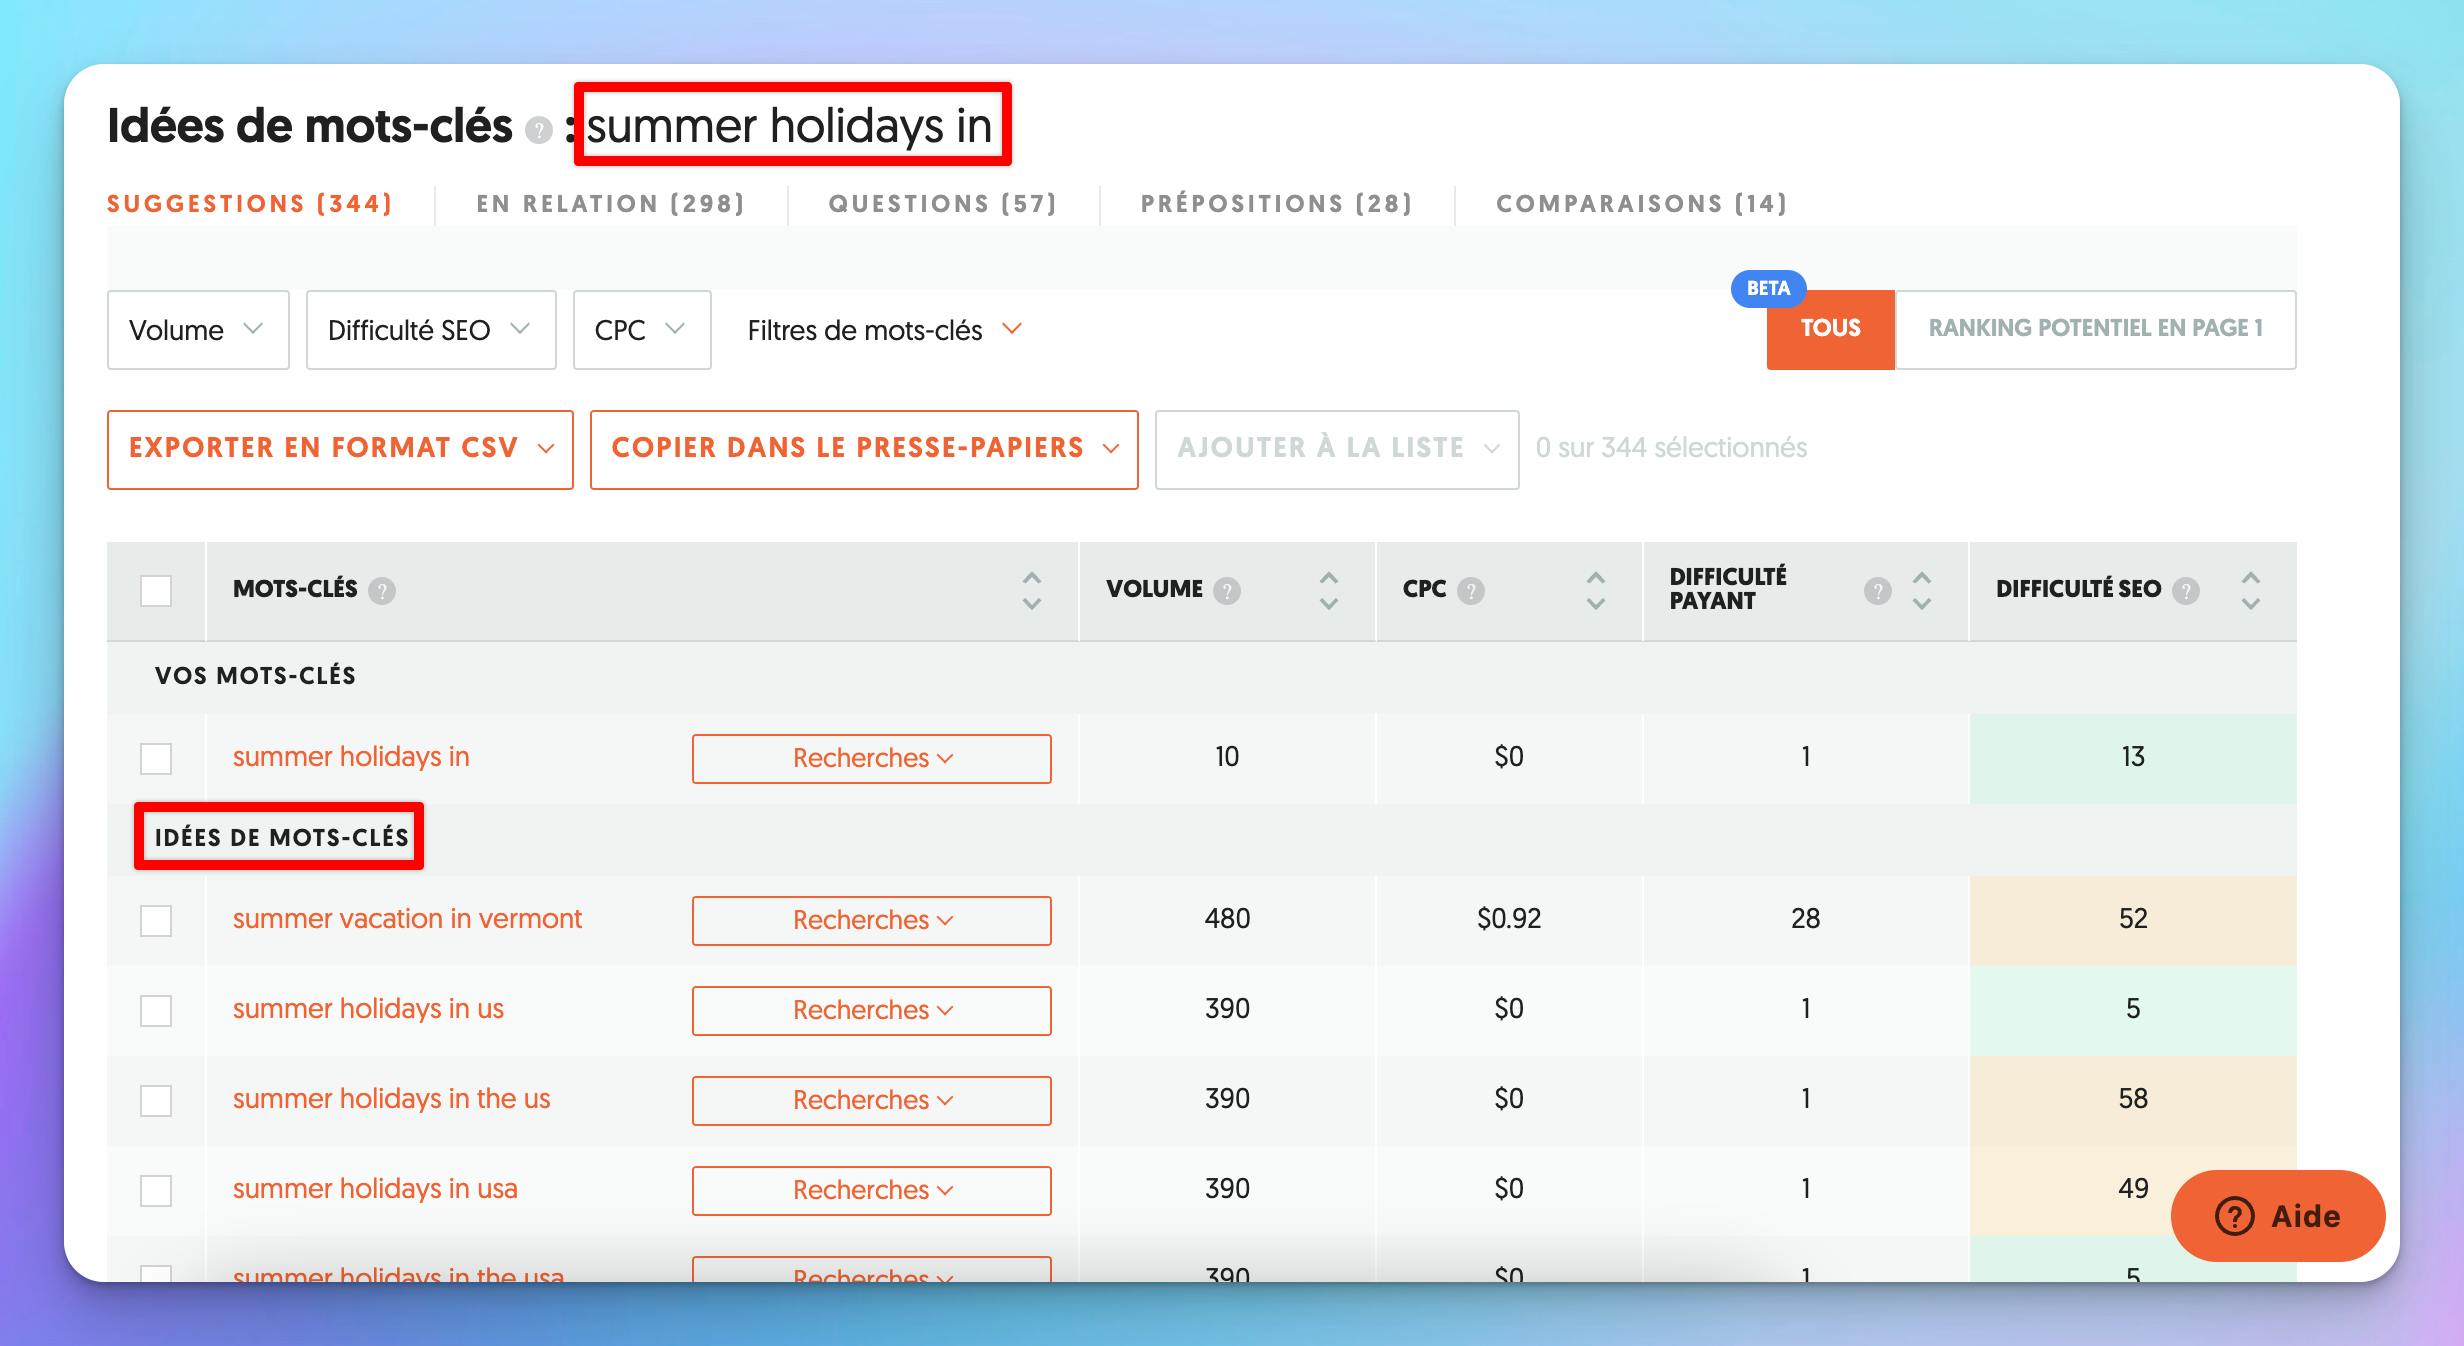Expand Filtres de mots-clés options
This screenshot has width=2464, height=1346.
[x=885, y=330]
